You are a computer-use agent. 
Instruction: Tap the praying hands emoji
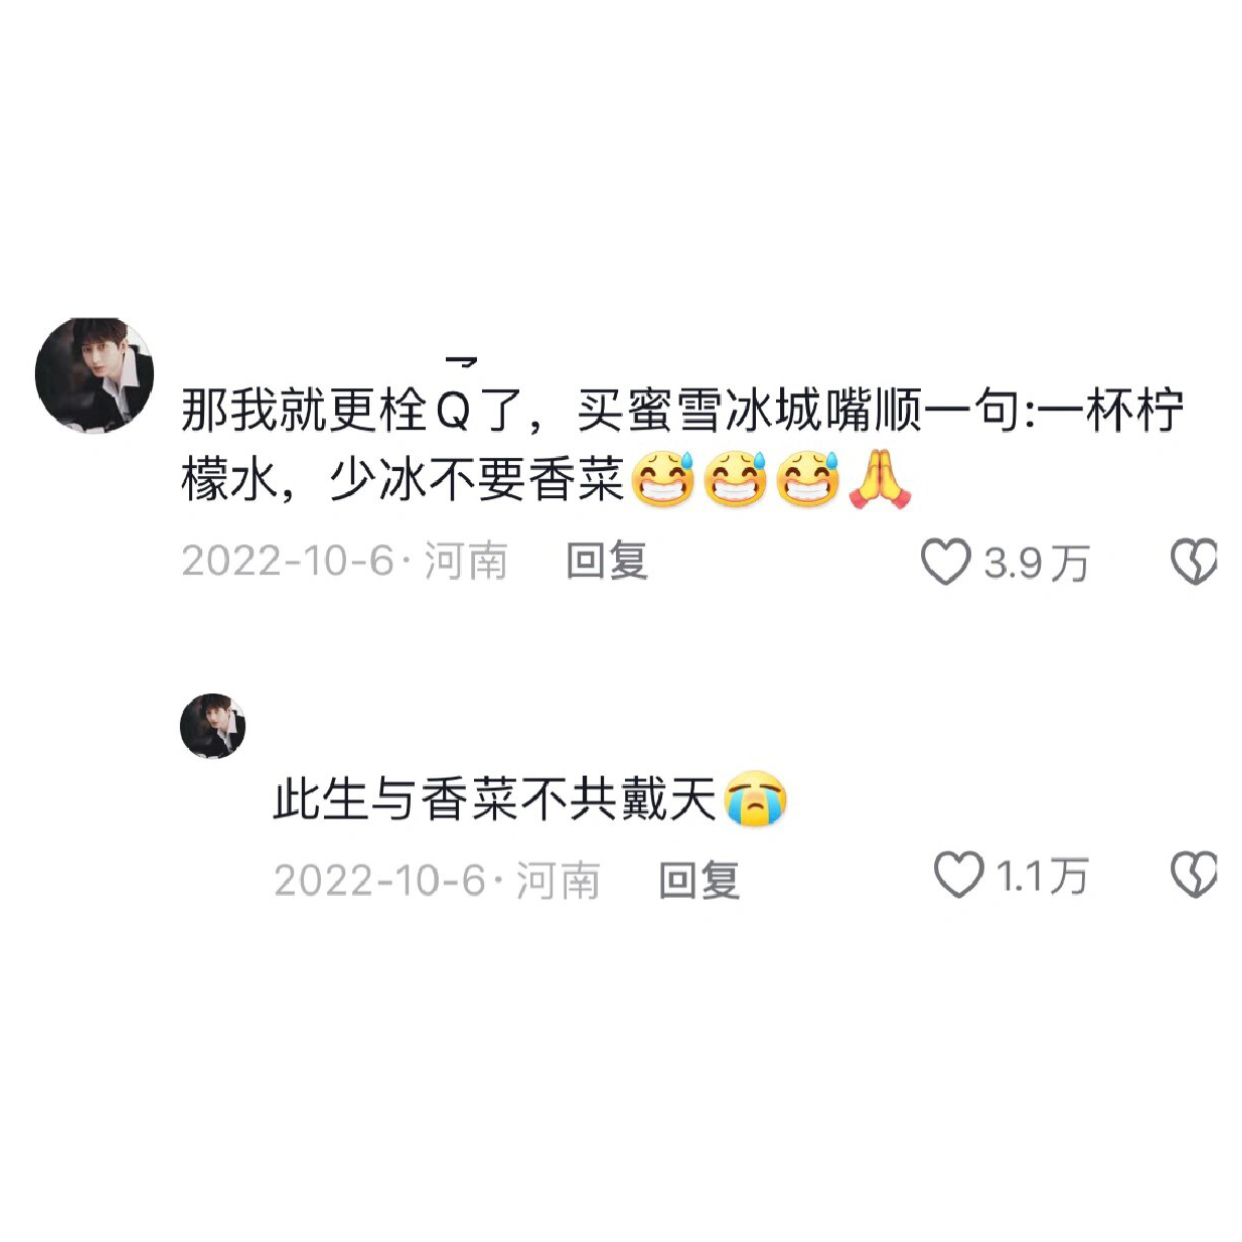click(x=879, y=480)
